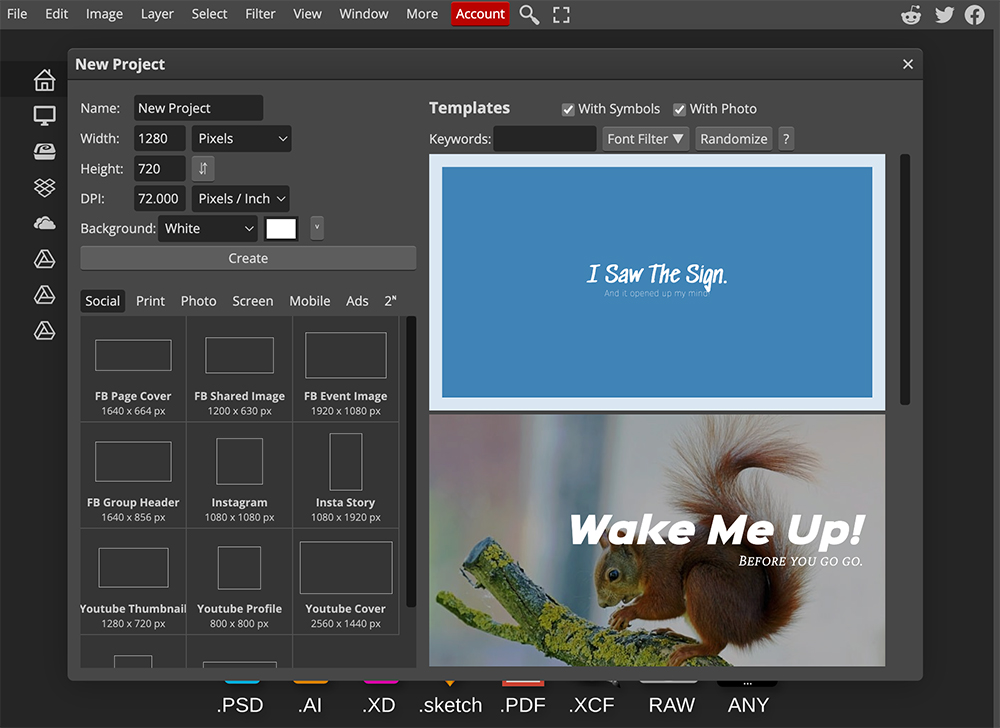The height and width of the screenshot is (728, 1000).
Task: Open the cloud storage icon
Action: pyautogui.click(x=45, y=223)
